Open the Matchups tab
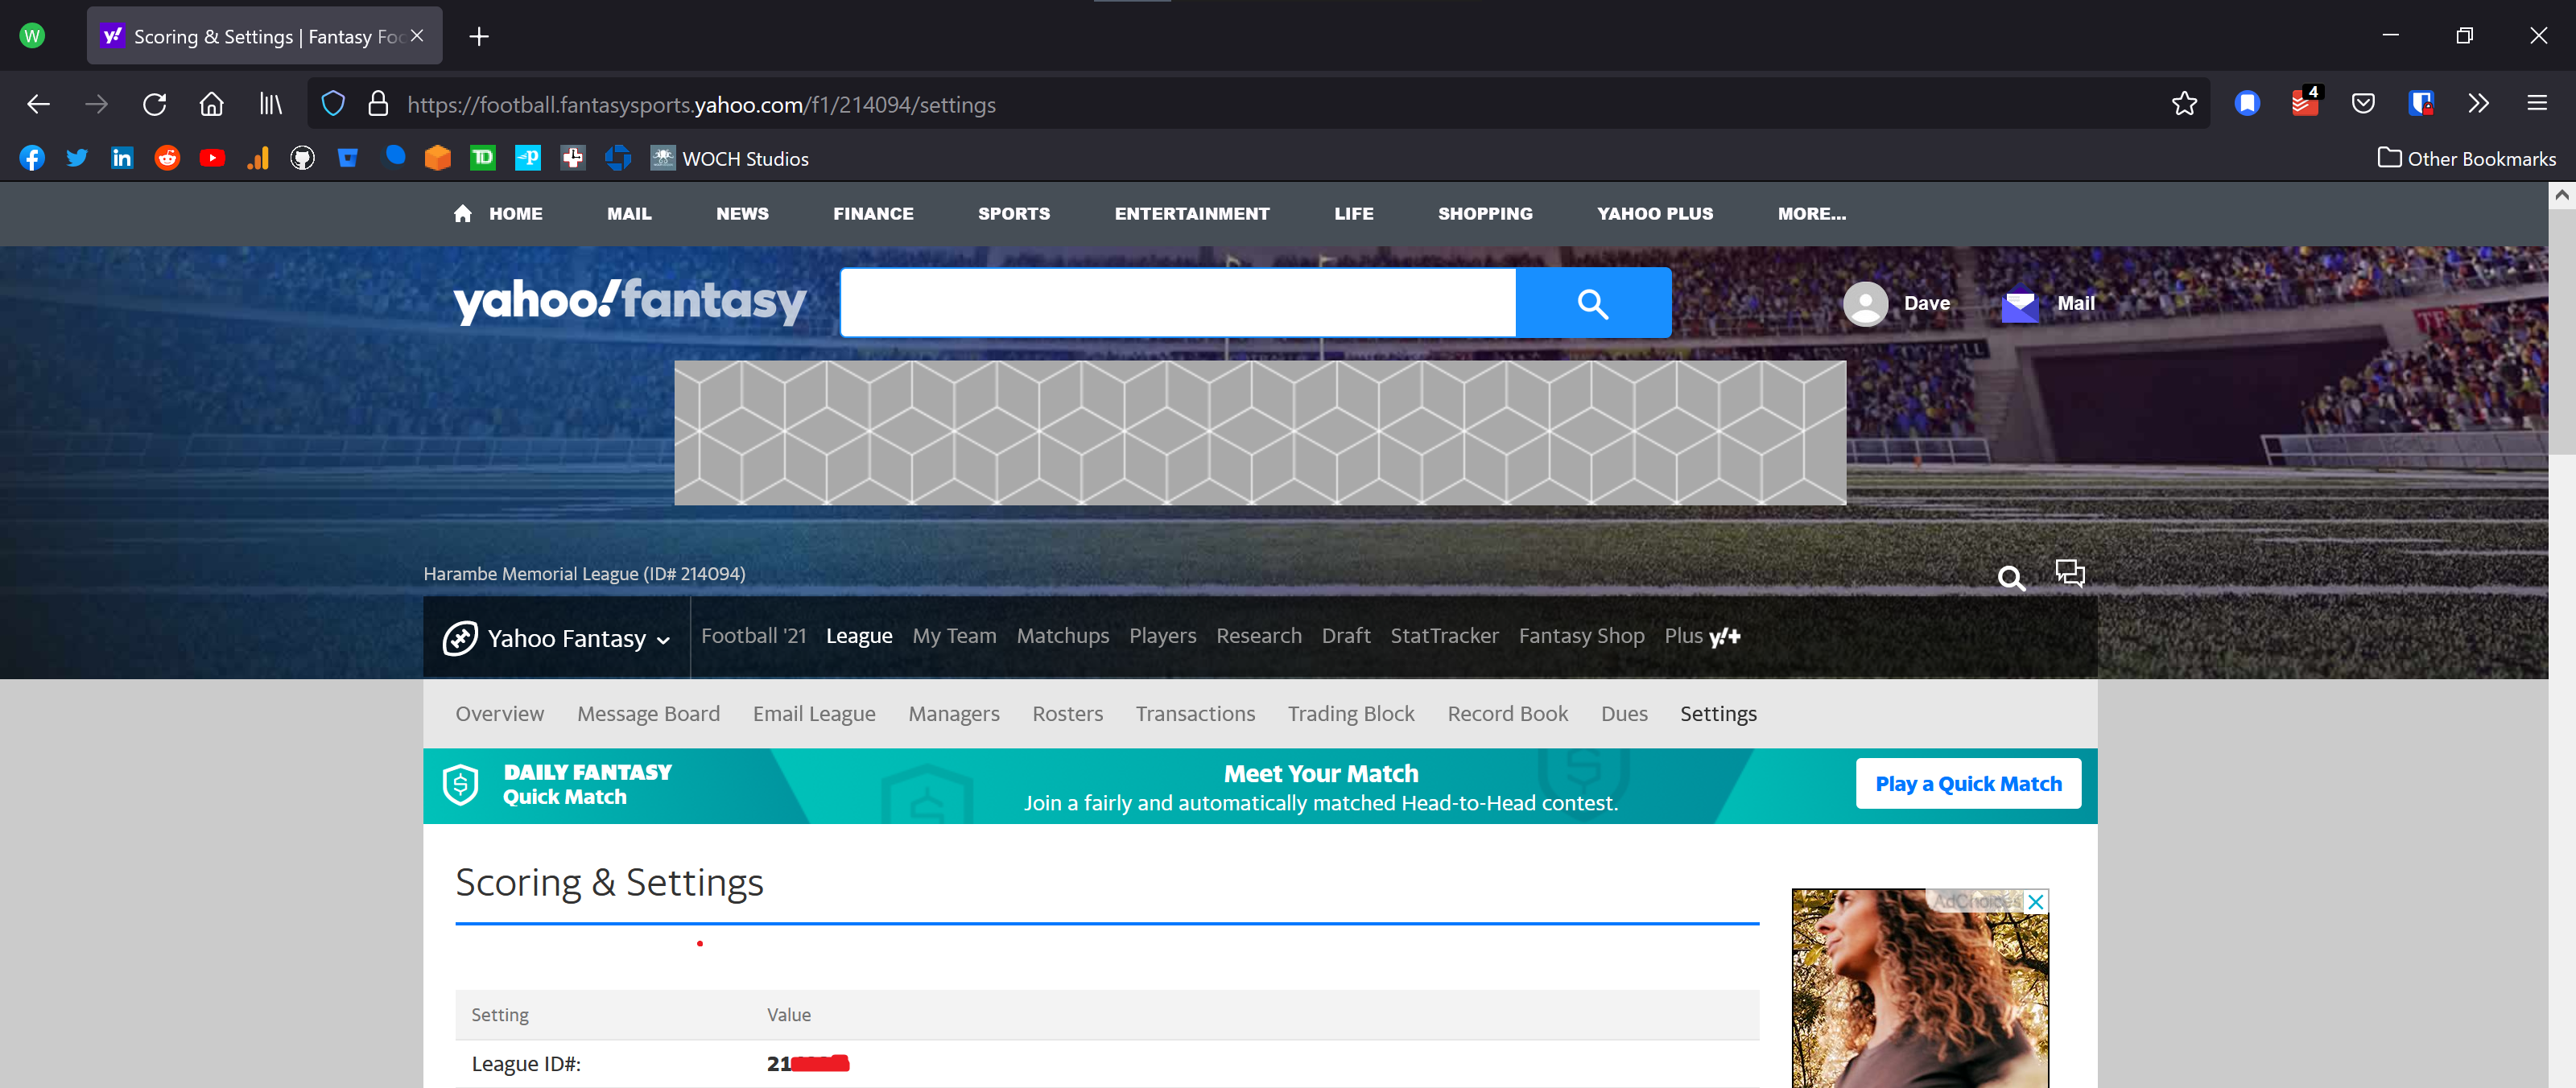 (x=1062, y=636)
